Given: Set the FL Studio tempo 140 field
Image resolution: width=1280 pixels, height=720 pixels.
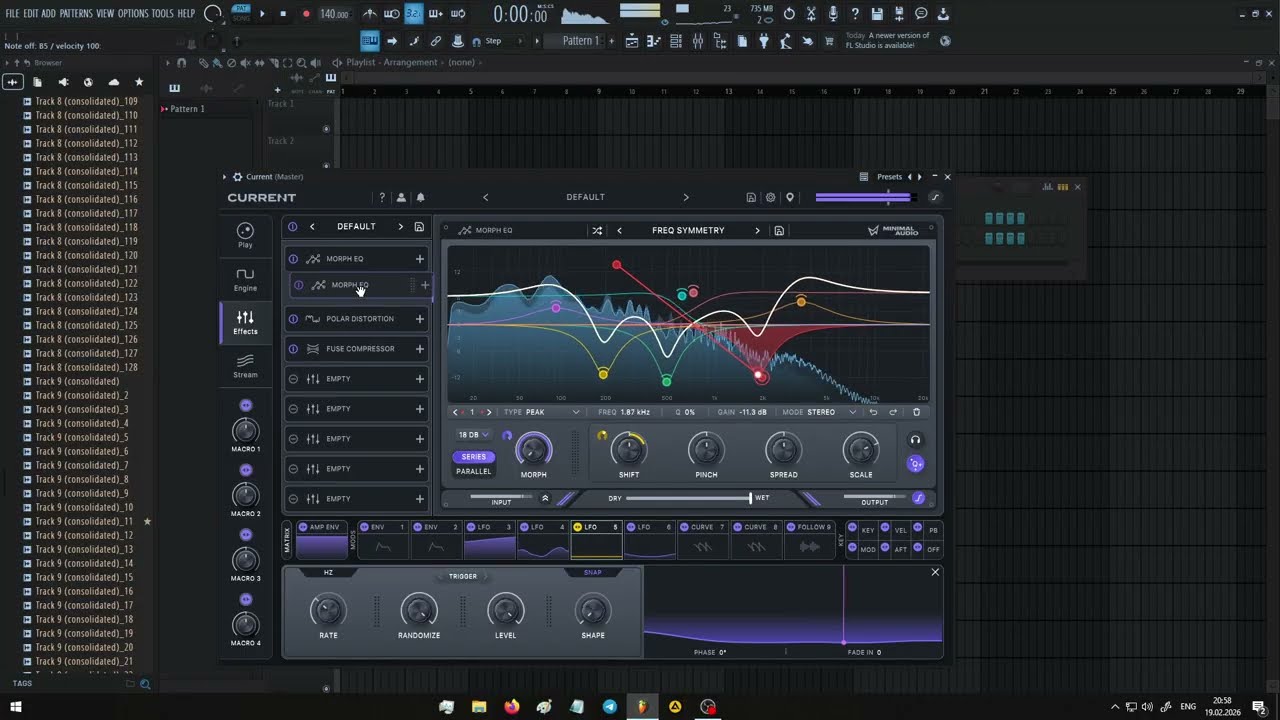Looking at the screenshot, I should click(334, 14).
